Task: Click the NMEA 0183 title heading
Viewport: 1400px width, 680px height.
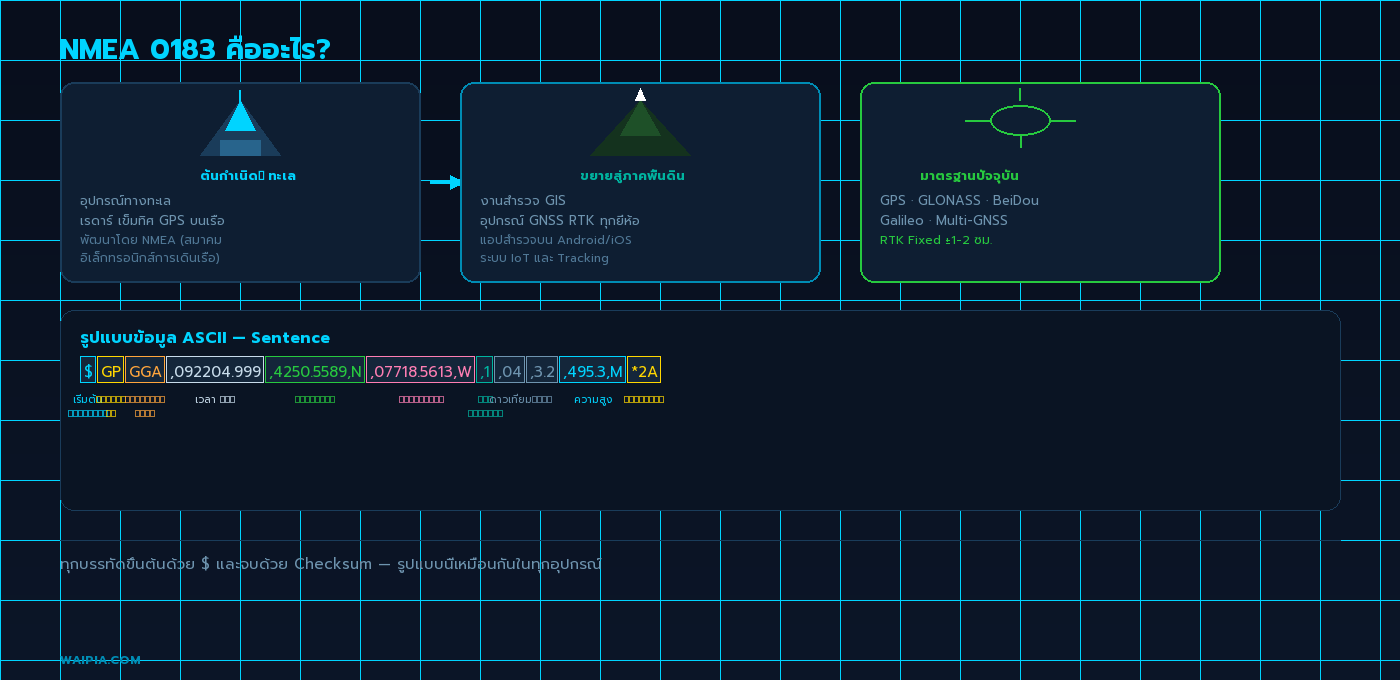Action: (195, 49)
